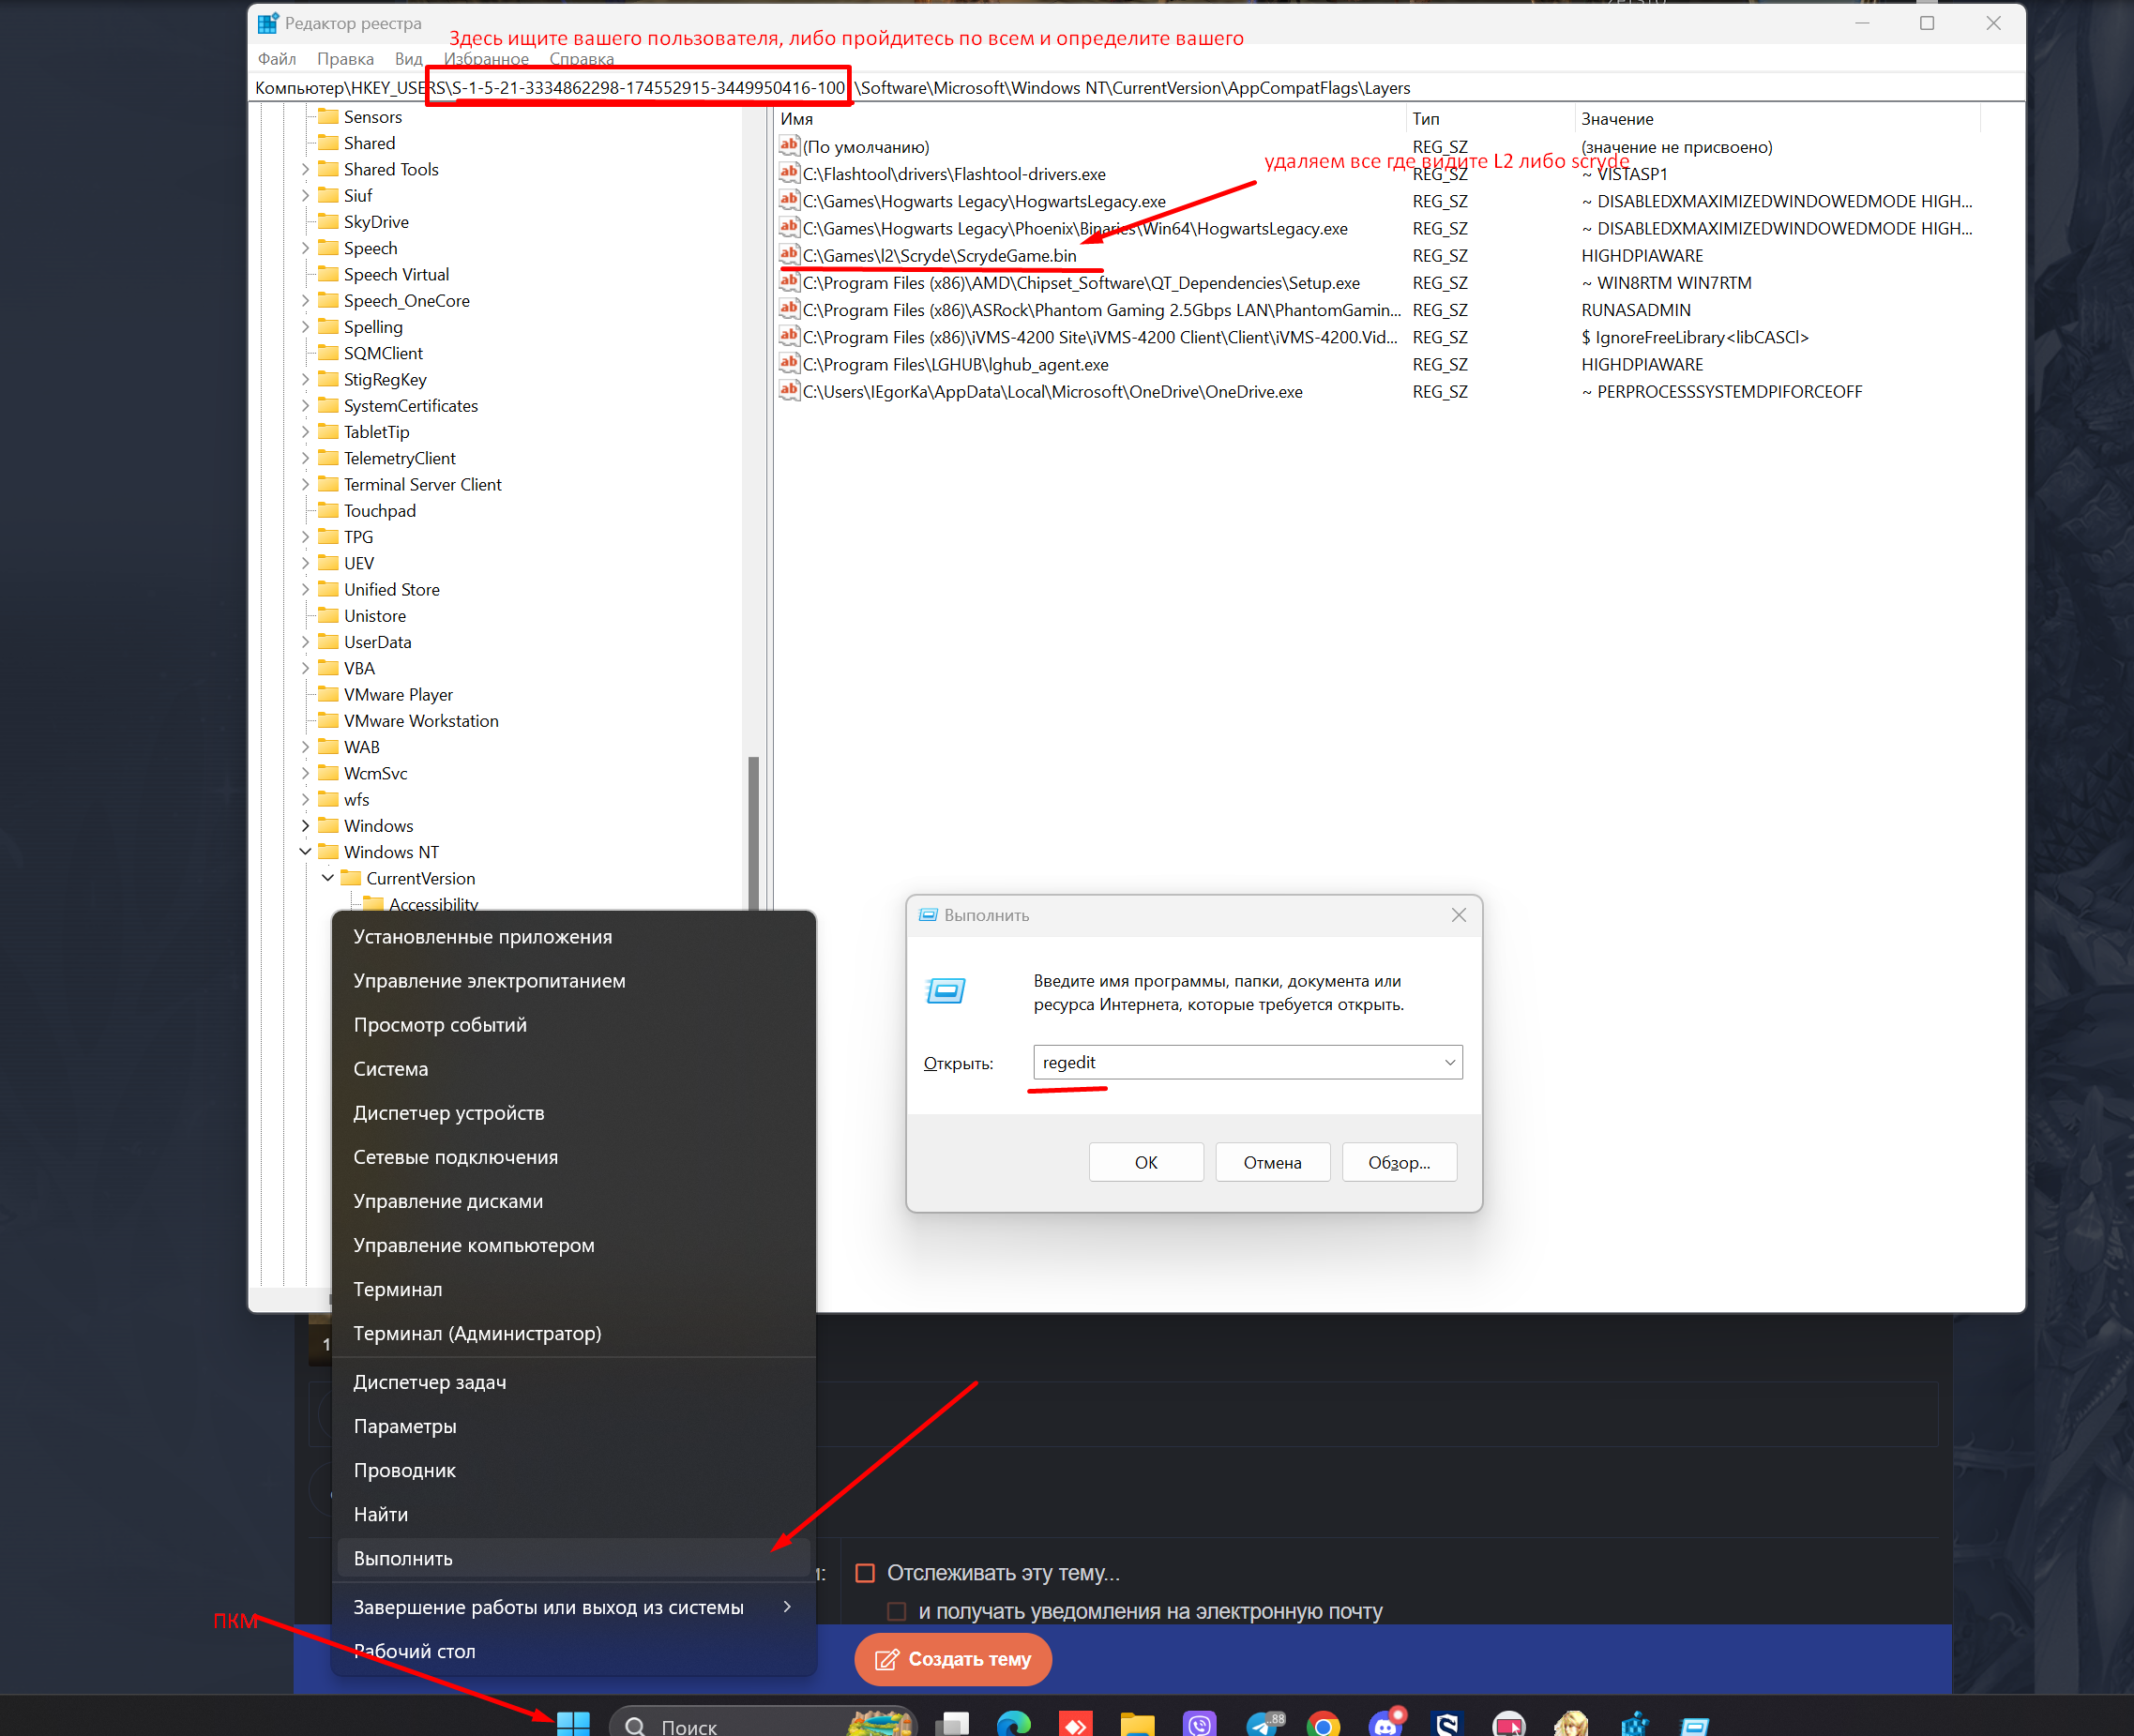Click the Registry Editor title bar icon
This screenshot has width=2134, height=1736.
coord(267,23)
